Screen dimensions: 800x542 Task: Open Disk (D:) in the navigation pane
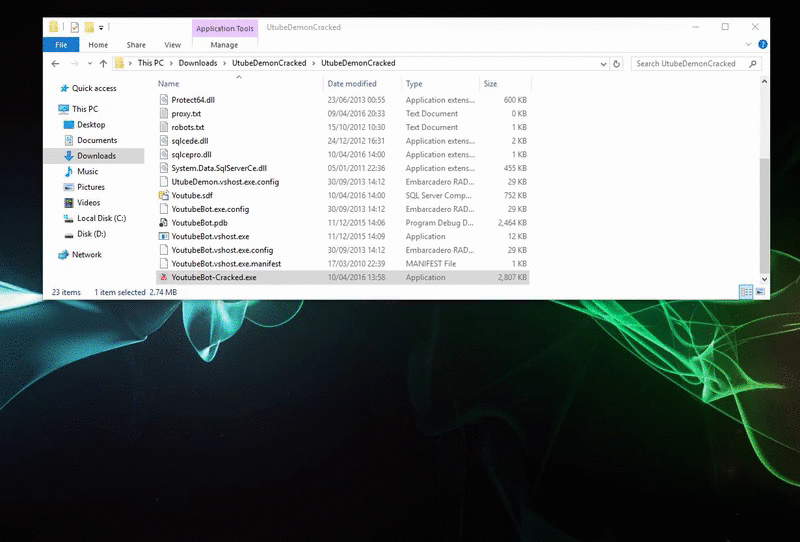click(91, 234)
